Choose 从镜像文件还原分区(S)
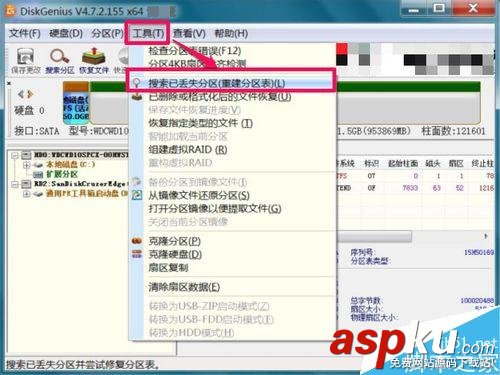 point(199,195)
